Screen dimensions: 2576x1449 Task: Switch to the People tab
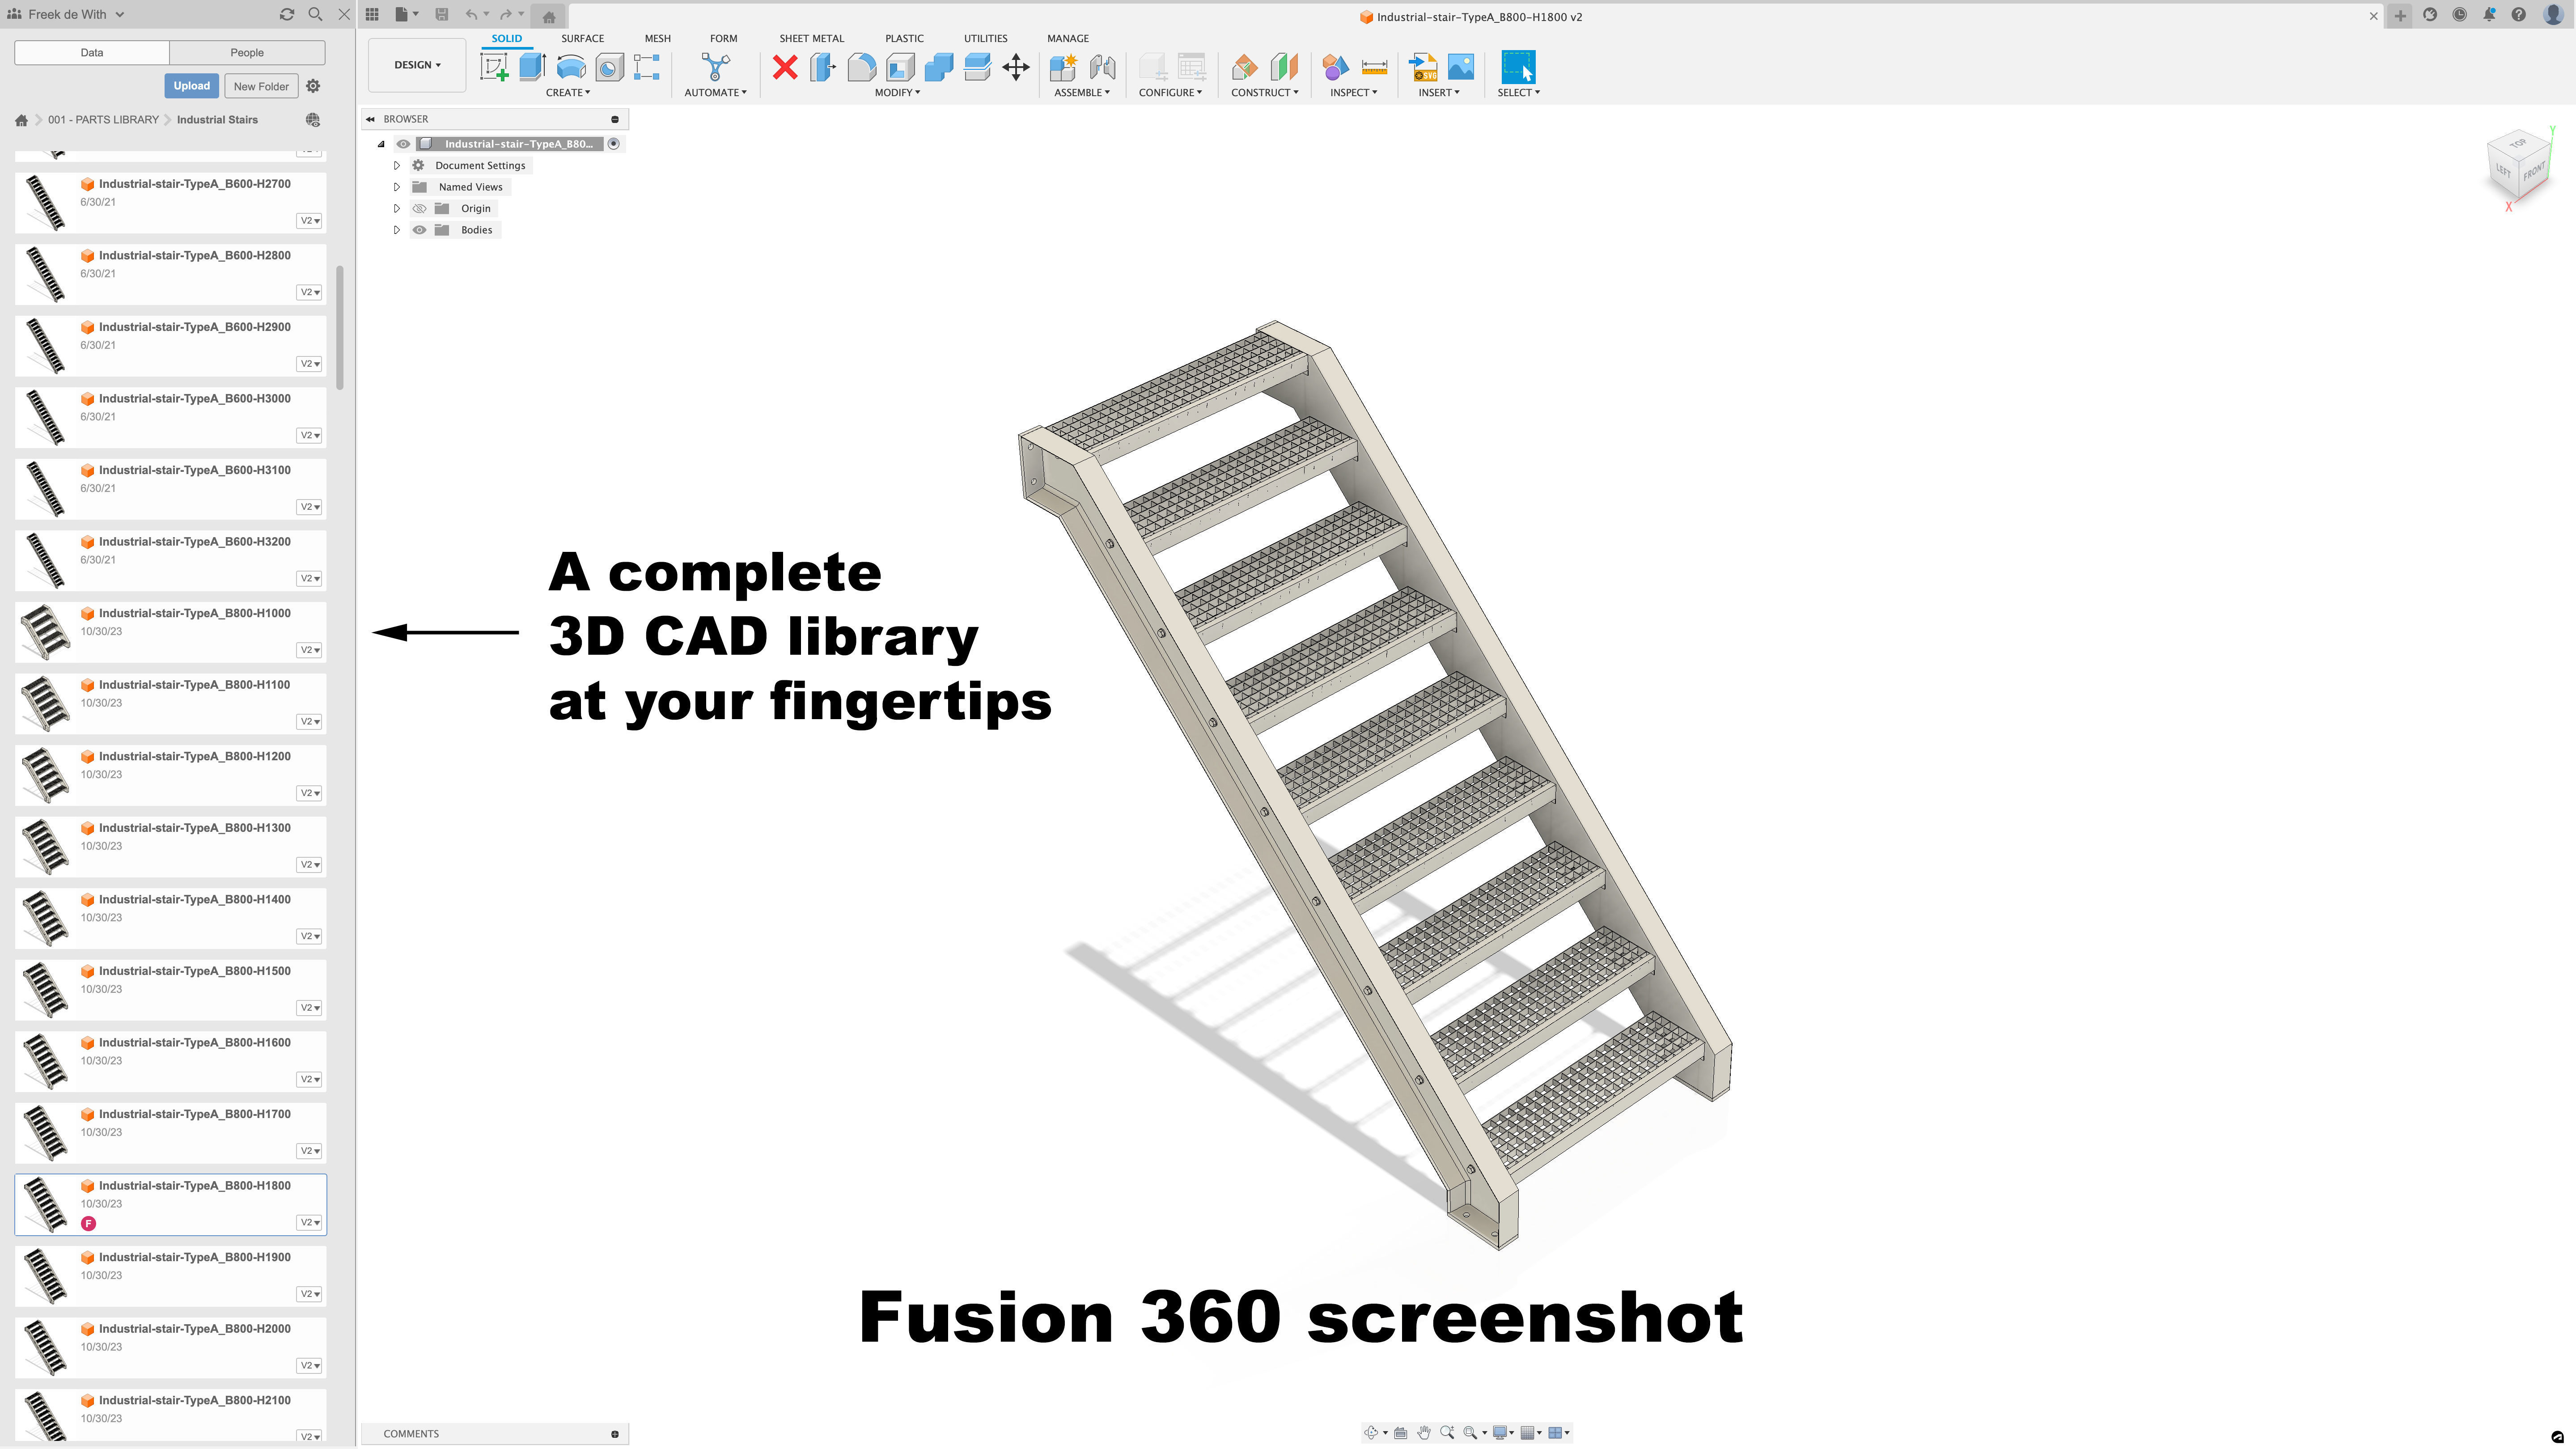pos(247,52)
